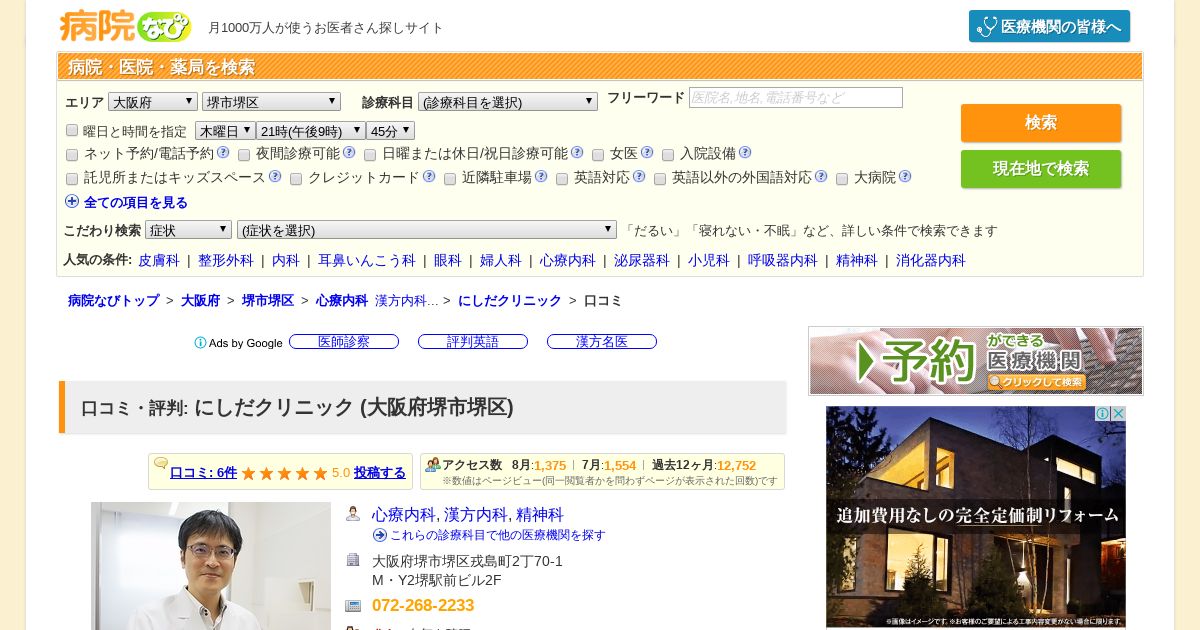Open the 堺市堺区 area dropdown
This screenshot has width=1200, height=630.
pyautogui.click(x=271, y=101)
